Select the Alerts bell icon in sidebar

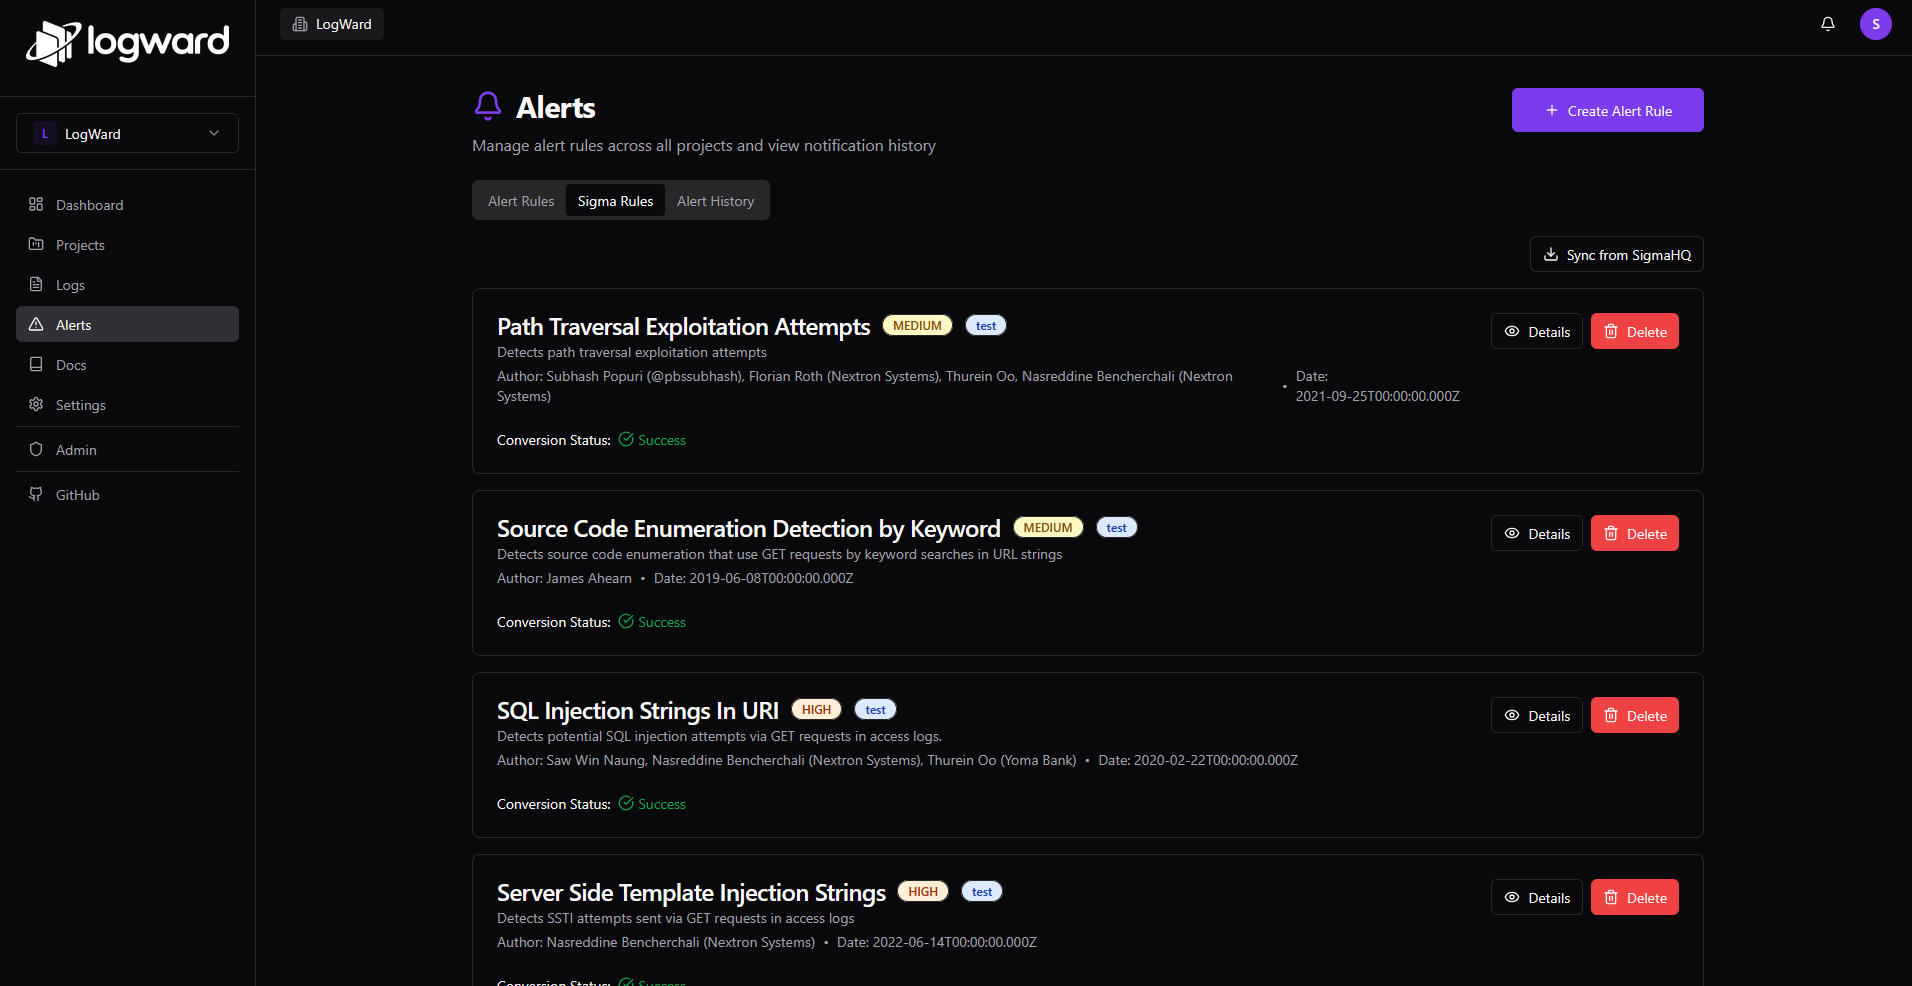(36, 324)
